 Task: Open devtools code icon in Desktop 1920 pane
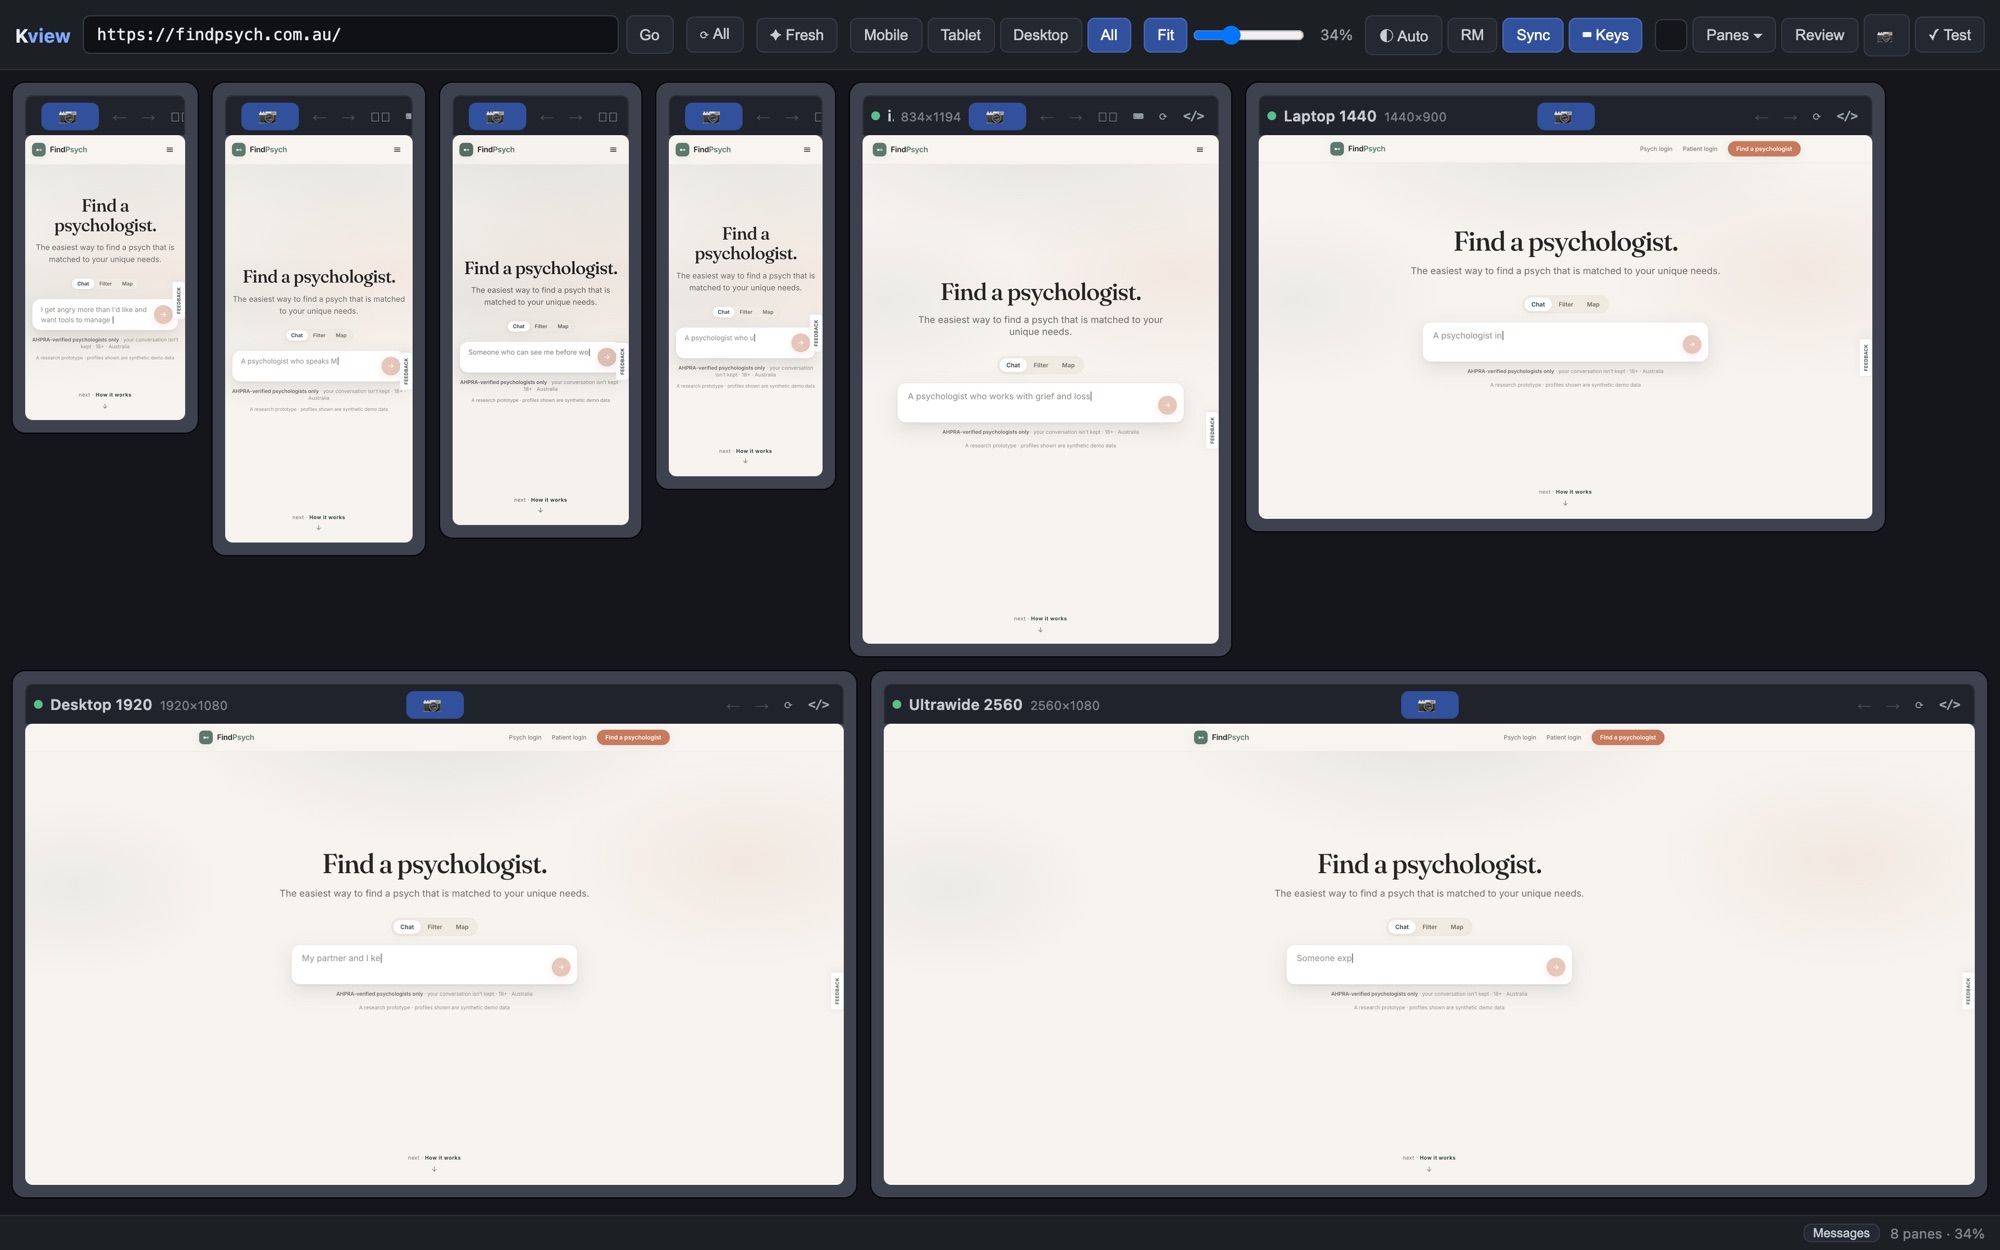[x=818, y=705]
